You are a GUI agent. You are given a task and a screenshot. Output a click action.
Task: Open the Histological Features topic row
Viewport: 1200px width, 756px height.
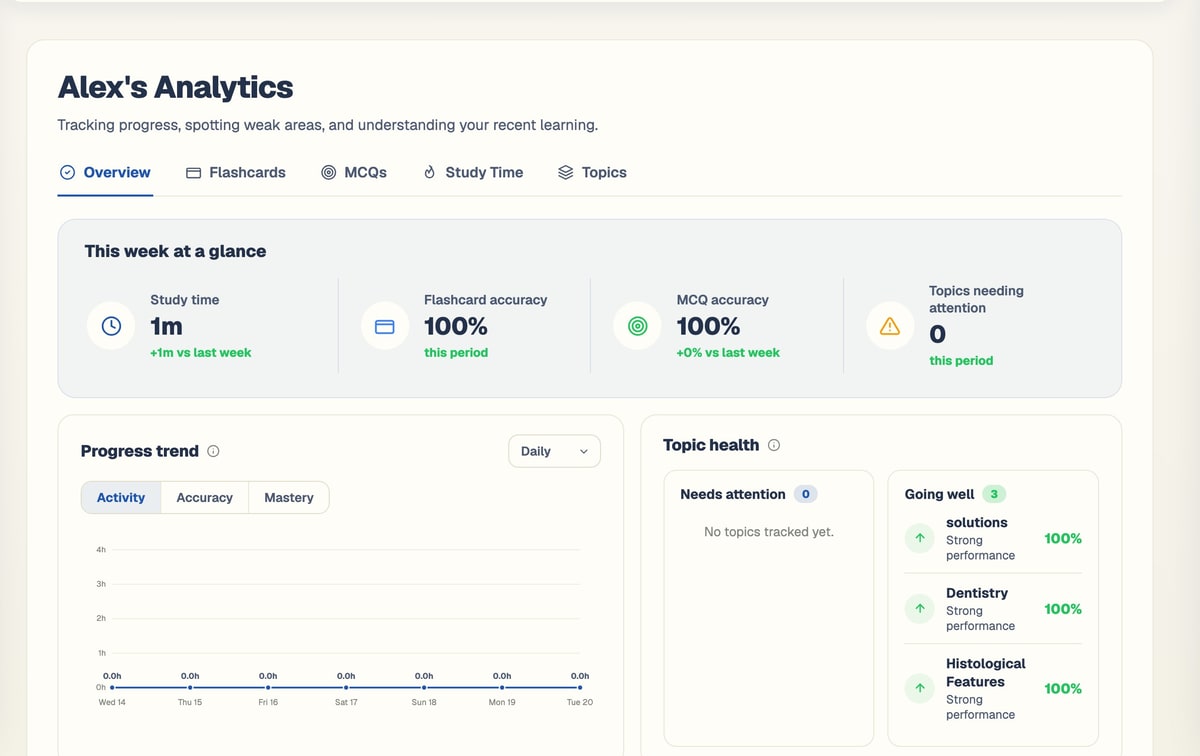coord(993,688)
